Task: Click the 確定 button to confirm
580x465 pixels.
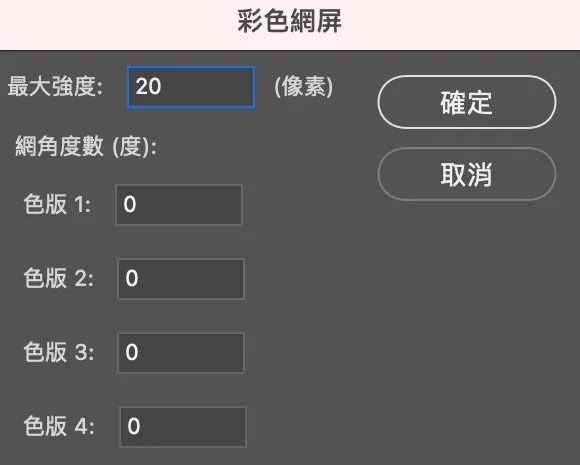Action: click(467, 102)
